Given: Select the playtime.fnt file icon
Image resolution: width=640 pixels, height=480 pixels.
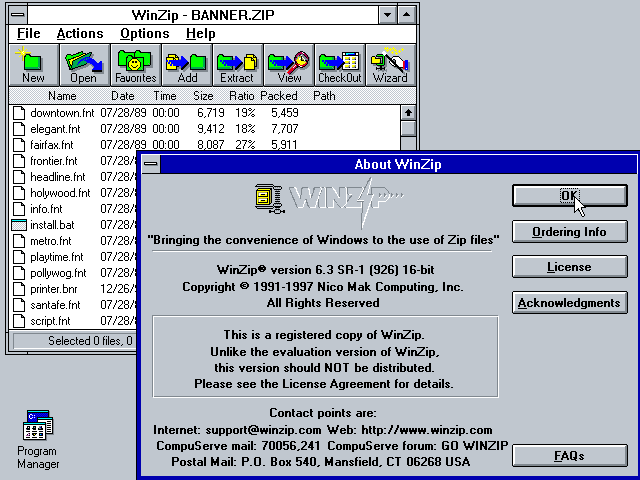Looking at the screenshot, I should pos(19,257).
